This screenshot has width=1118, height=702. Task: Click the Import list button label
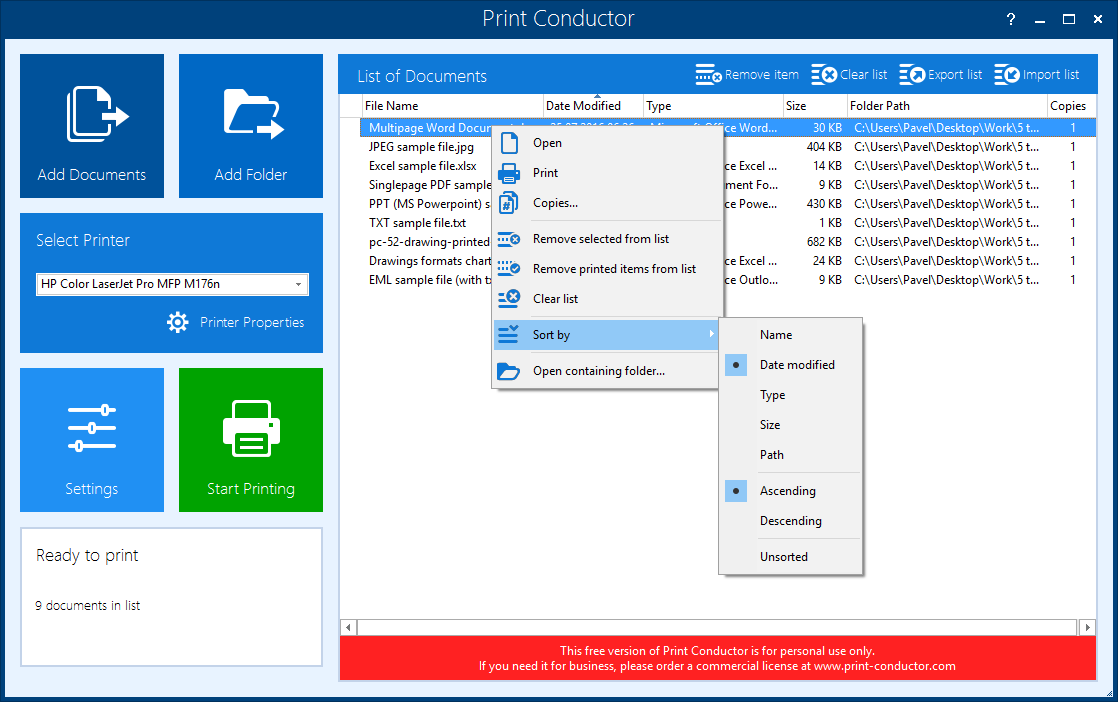click(1051, 75)
